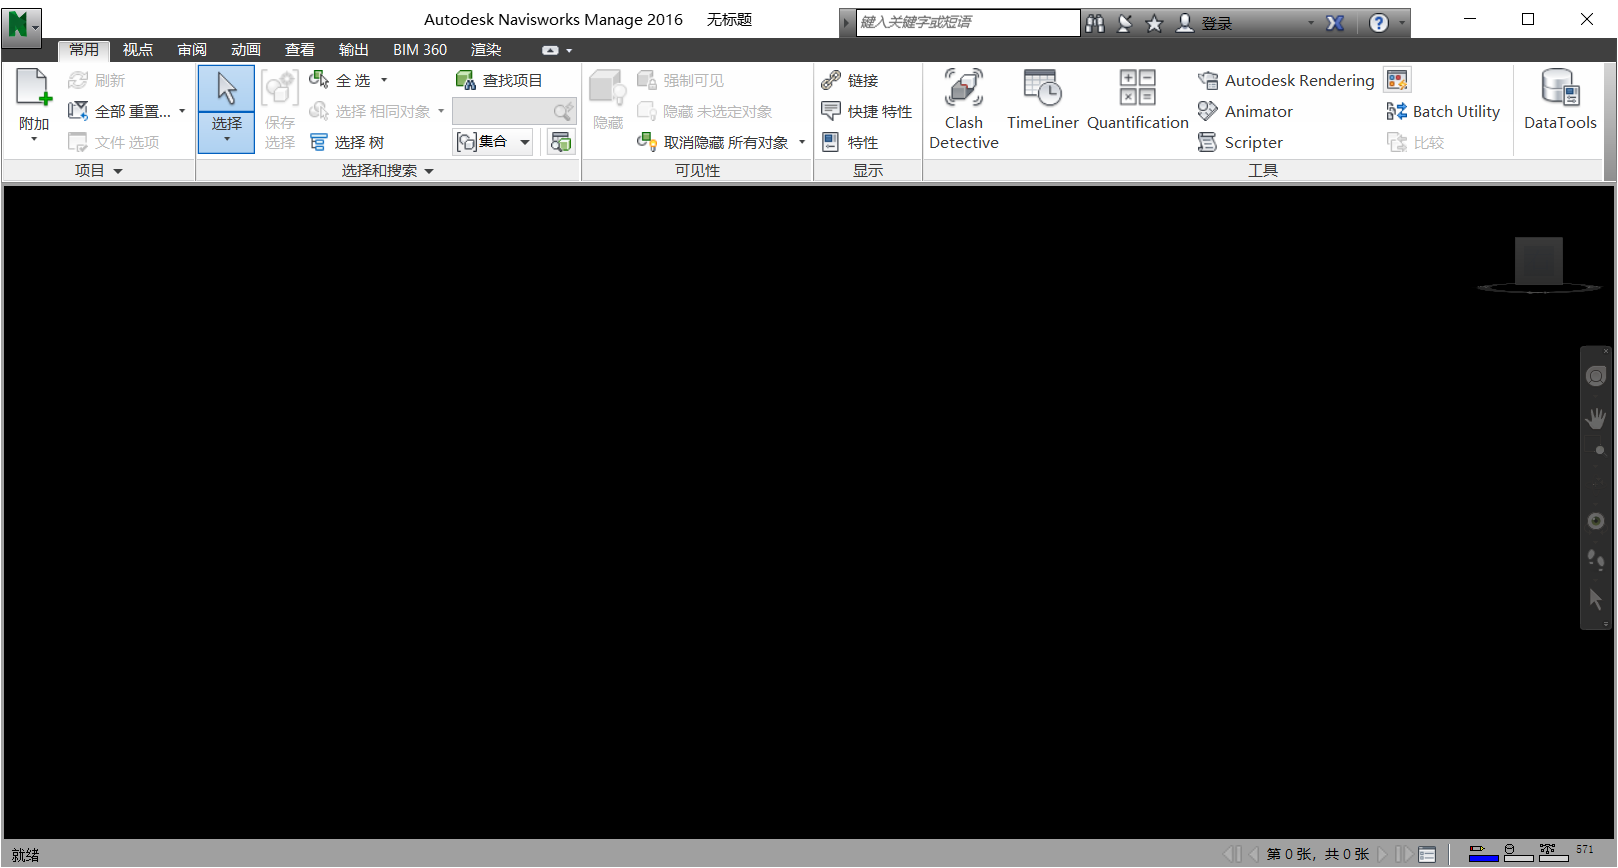Switch to the Animation (动画) tab
The image size is (1618, 868).
[x=246, y=49]
